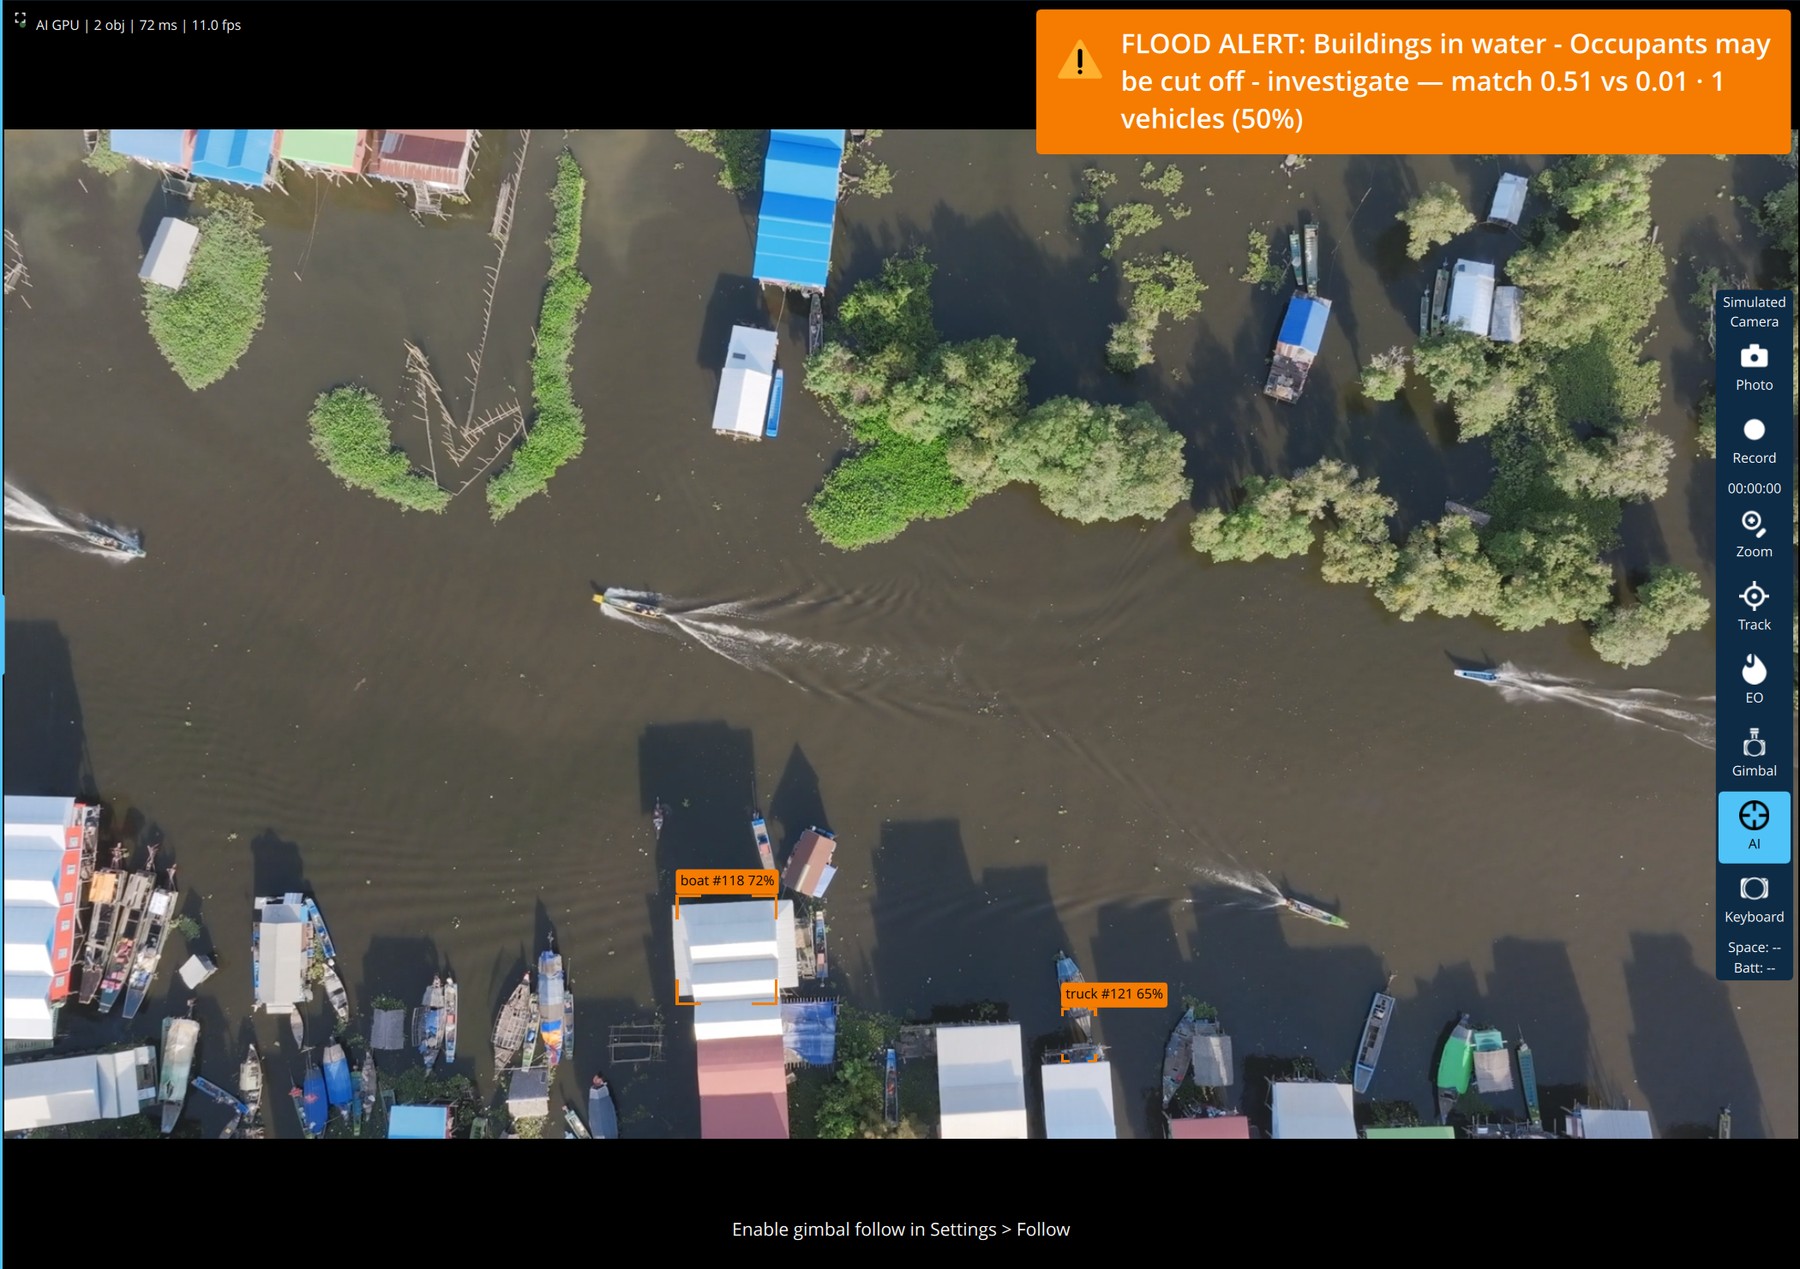1800x1269 pixels.
Task: Switch the EO thermal mode icon
Action: click(x=1754, y=680)
